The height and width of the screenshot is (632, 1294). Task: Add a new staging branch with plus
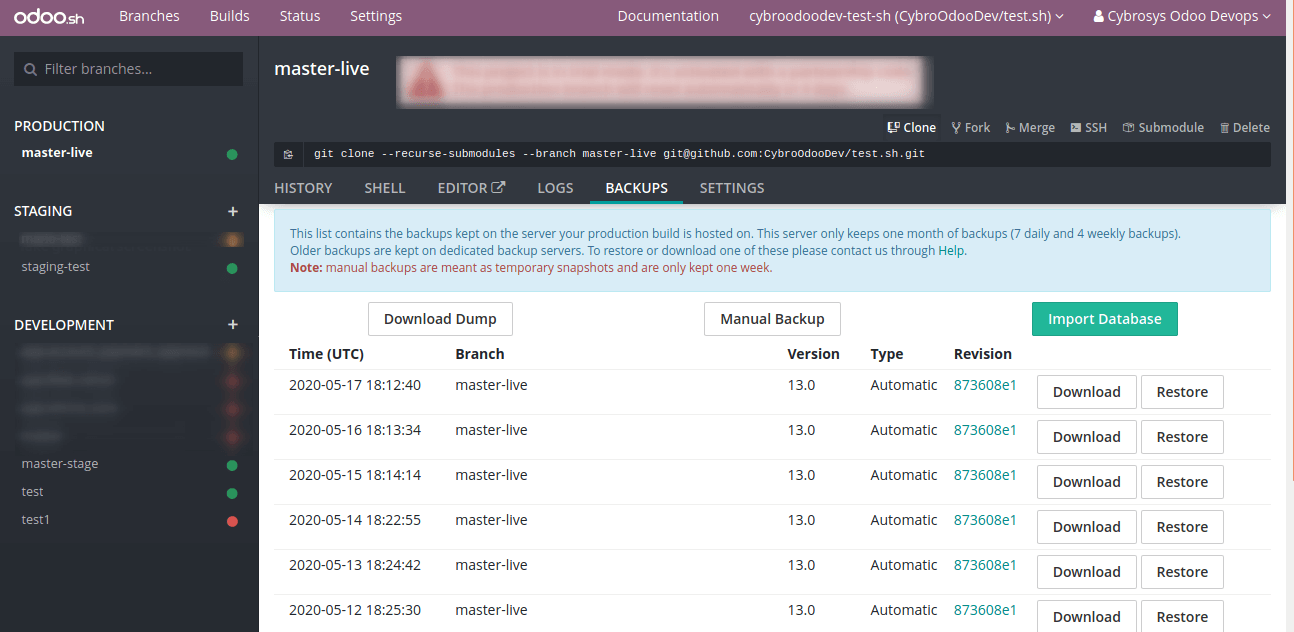click(x=233, y=211)
